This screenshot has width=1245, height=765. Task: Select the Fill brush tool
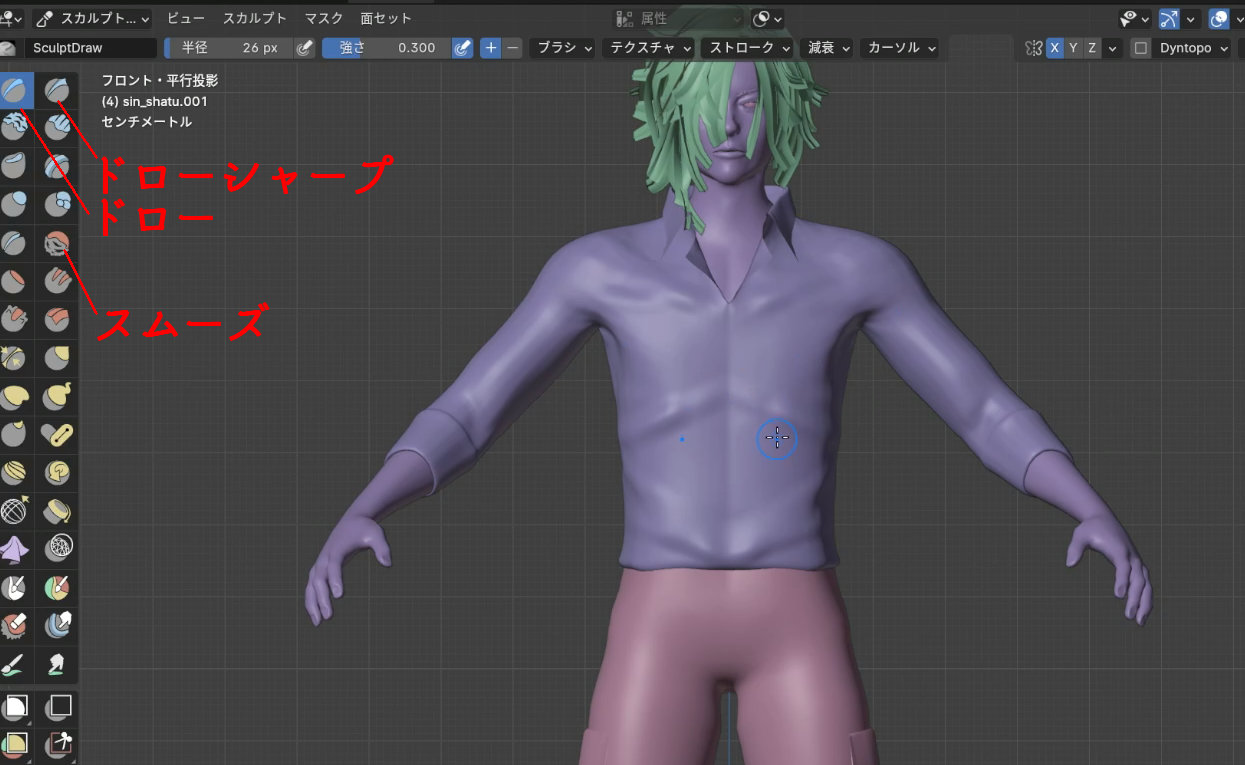(x=56, y=281)
